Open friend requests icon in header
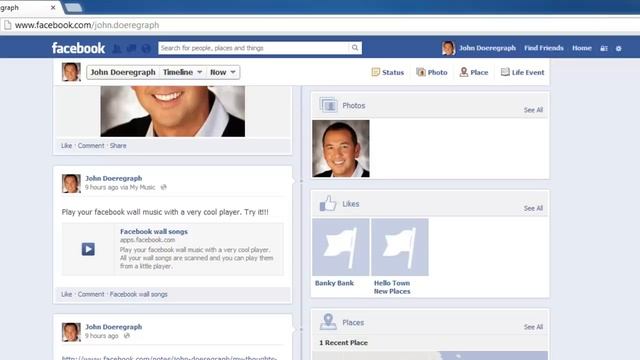This screenshot has height=360, width=640. [117, 48]
